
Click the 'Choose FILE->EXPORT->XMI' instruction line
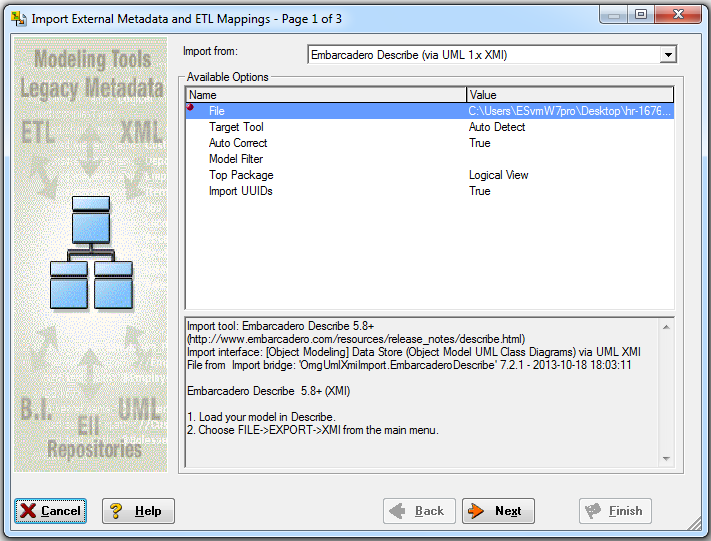click(x=313, y=430)
